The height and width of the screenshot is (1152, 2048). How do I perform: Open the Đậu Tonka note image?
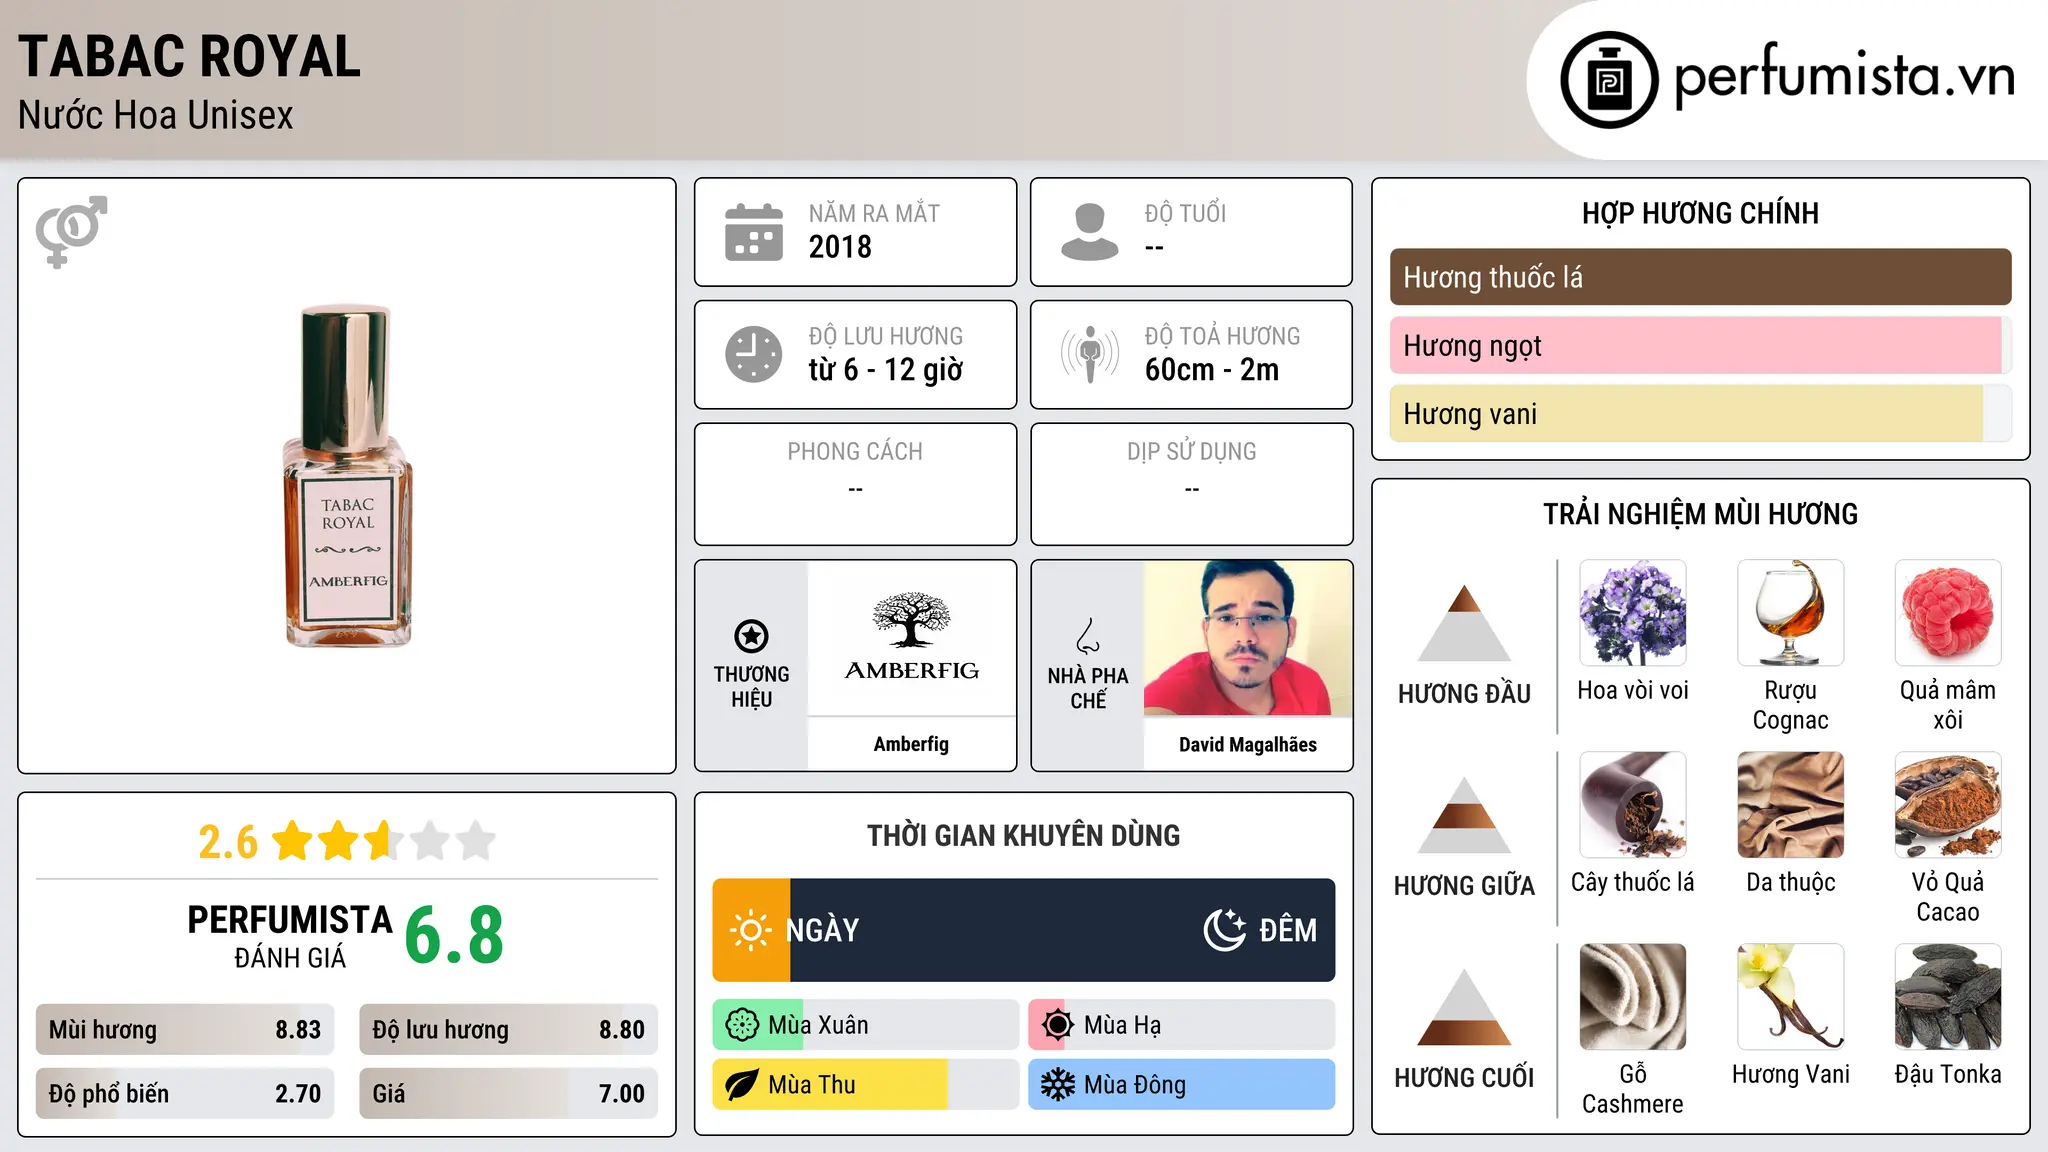coord(1948,997)
